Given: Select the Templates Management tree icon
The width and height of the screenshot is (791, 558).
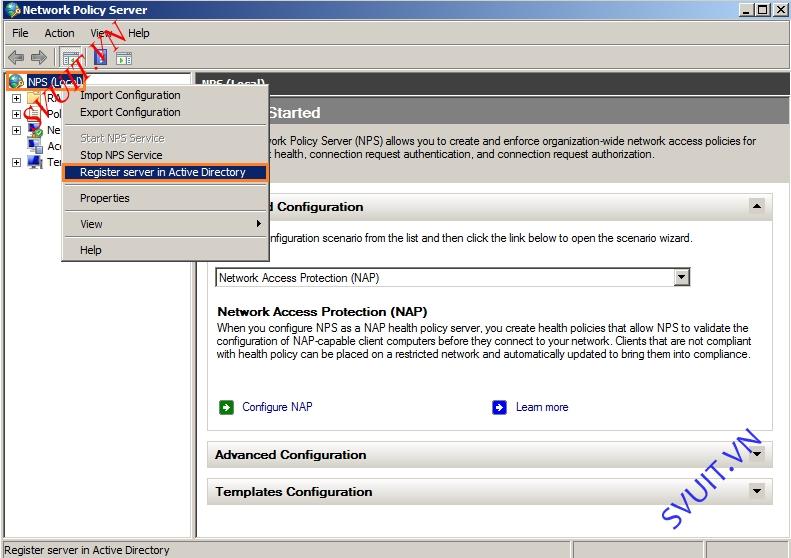Looking at the screenshot, I should click(35, 162).
